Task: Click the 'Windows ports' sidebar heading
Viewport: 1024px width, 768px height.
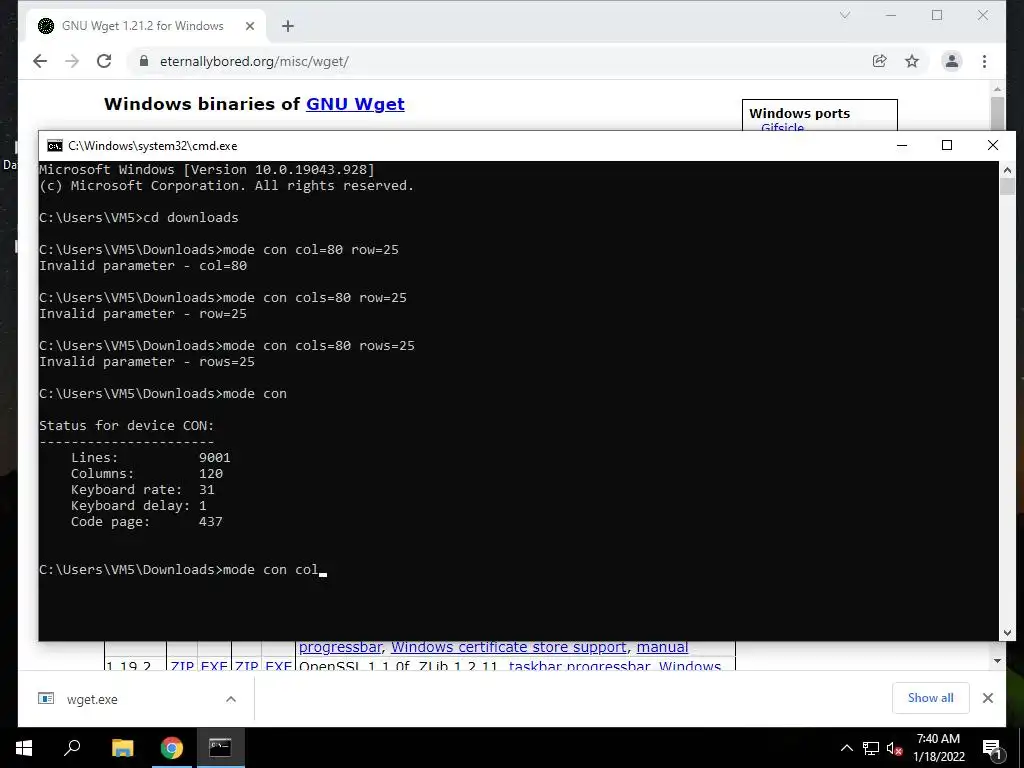Action: click(799, 113)
